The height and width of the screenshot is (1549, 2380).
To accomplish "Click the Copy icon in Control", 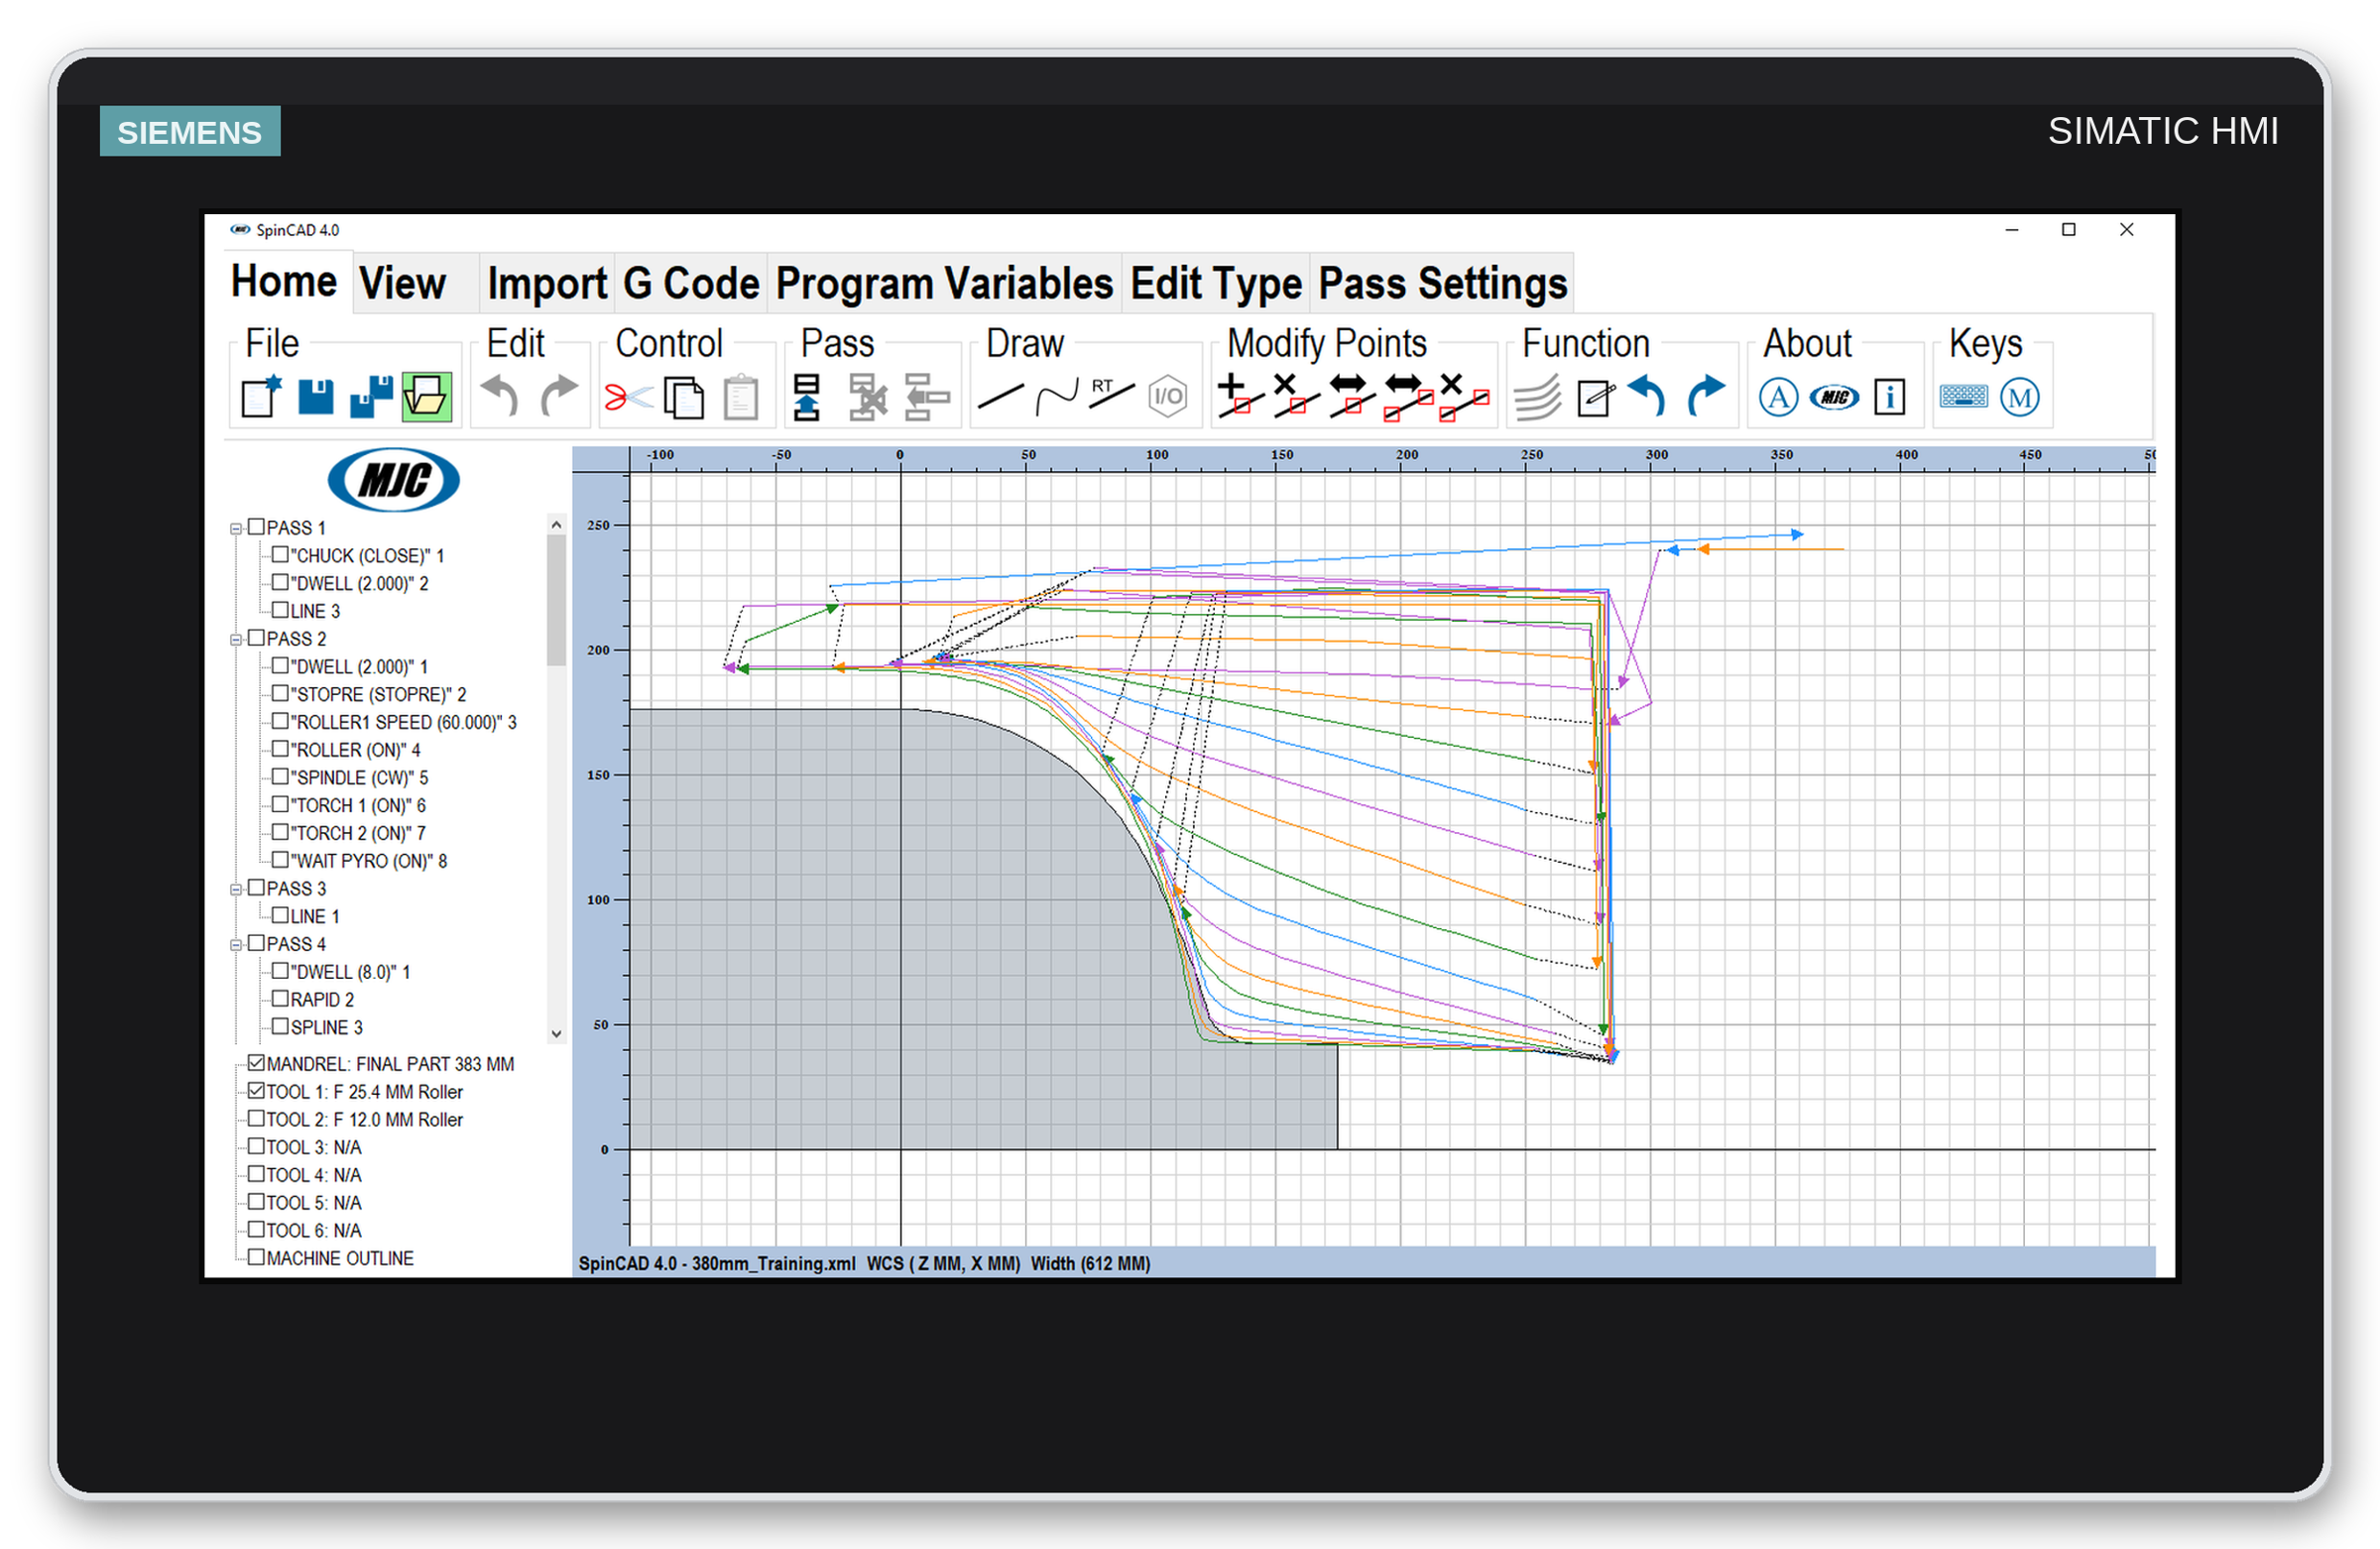I will (684, 397).
